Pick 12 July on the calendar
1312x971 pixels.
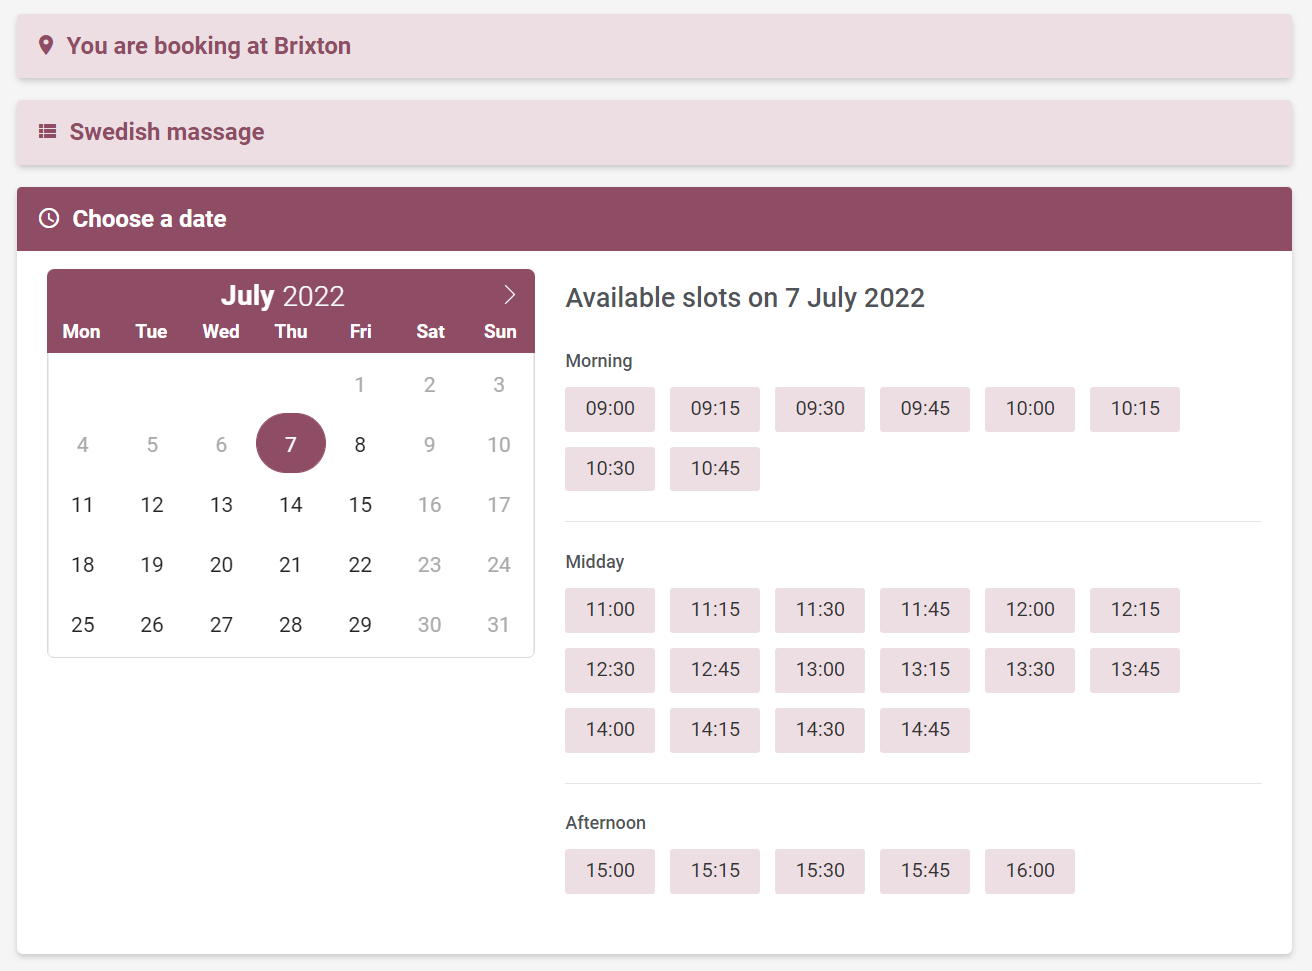coord(152,504)
